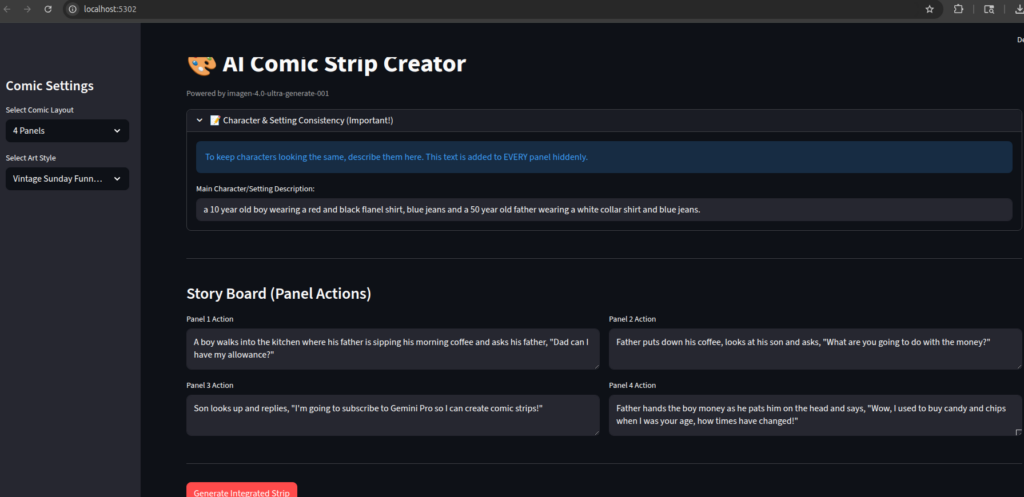Click the Panel 4 Action text area

(814, 415)
